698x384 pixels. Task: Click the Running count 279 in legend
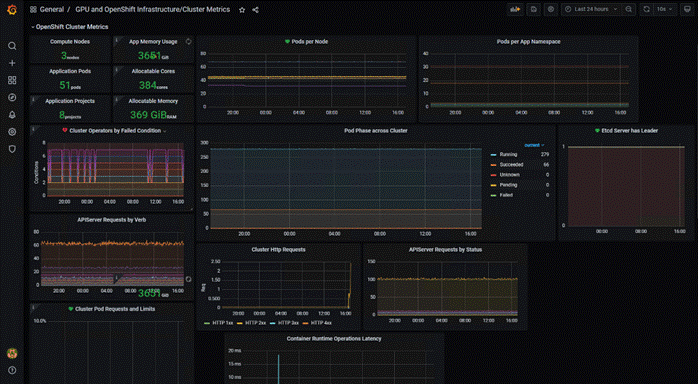coord(544,154)
